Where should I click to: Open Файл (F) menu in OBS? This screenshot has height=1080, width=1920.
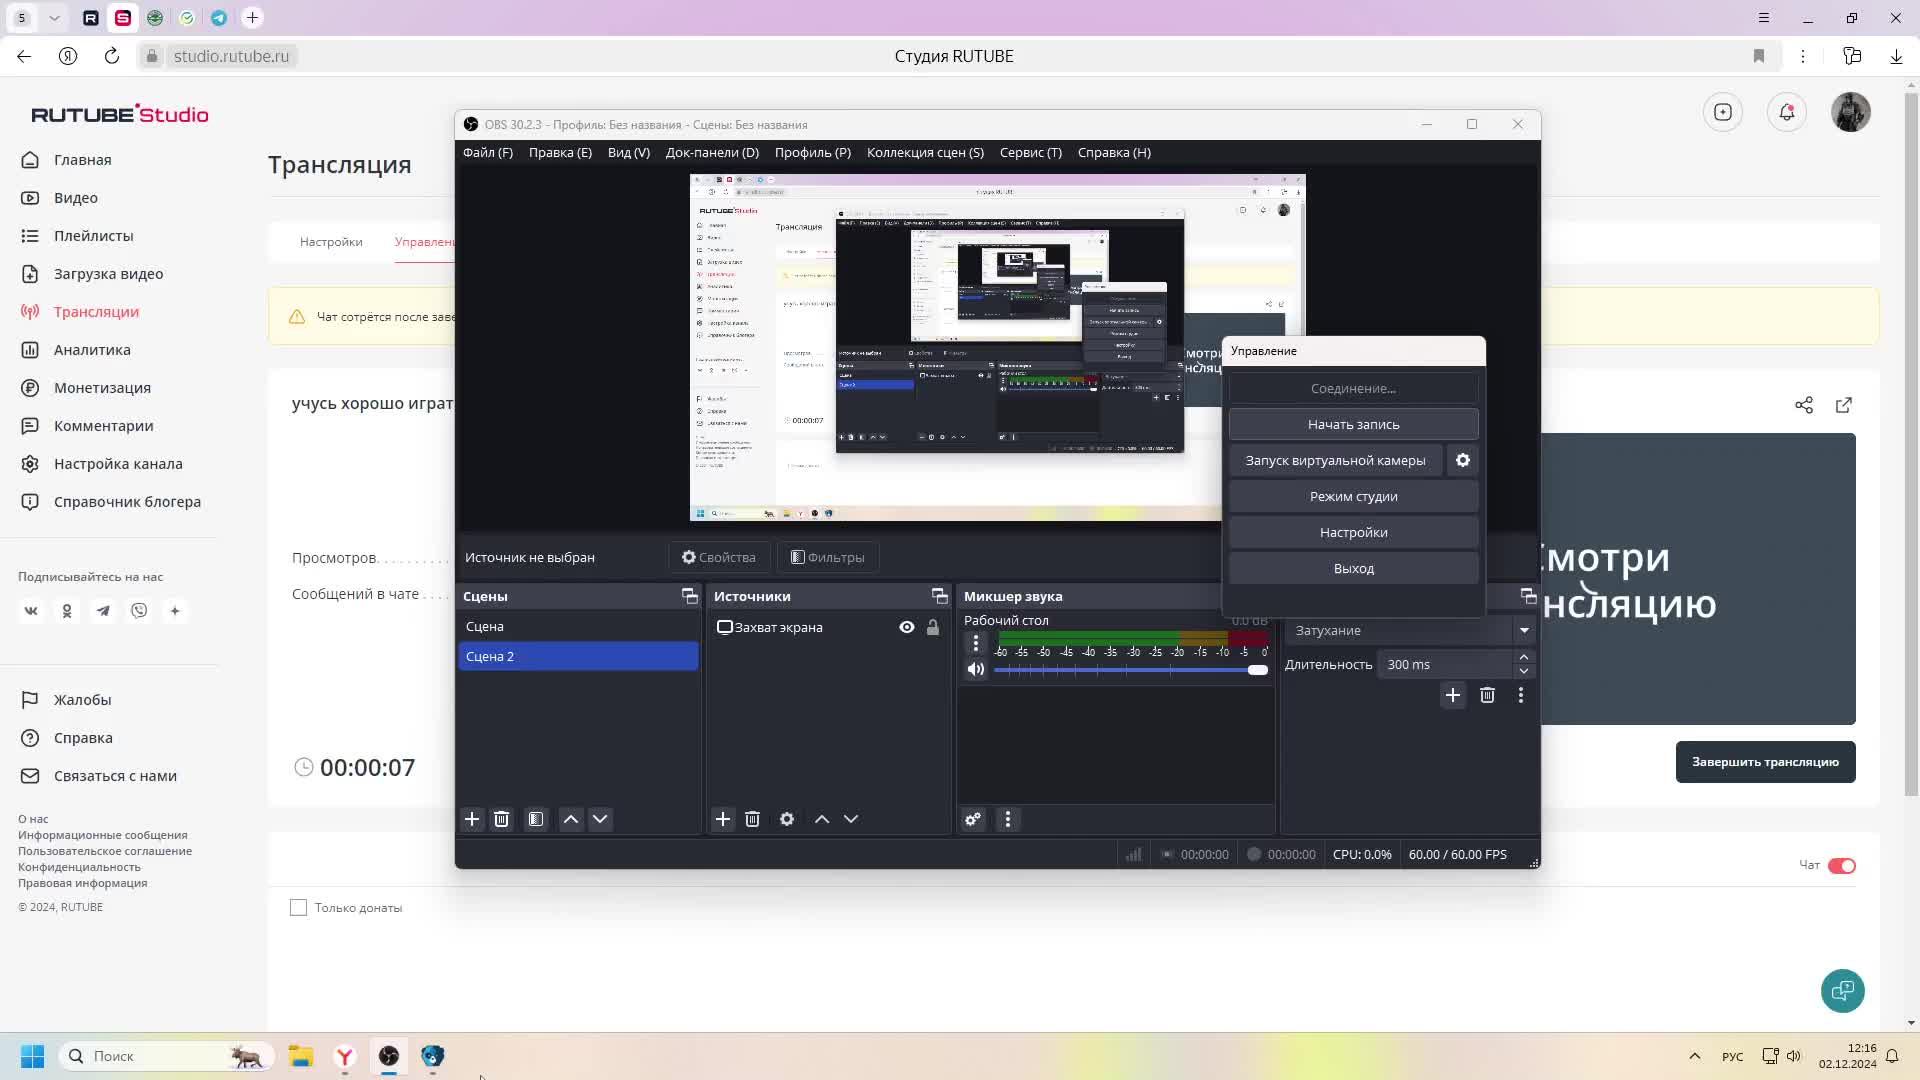pyautogui.click(x=488, y=152)
